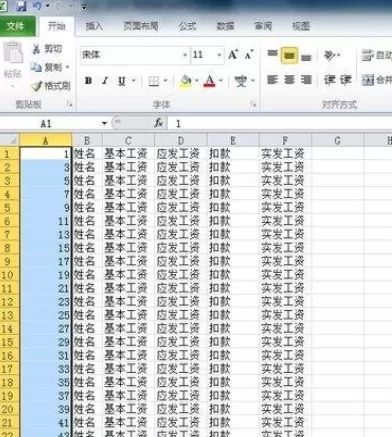The height and width of the screenshot is (437, 392).
Task: Select column C header
Action: (129, 140)
